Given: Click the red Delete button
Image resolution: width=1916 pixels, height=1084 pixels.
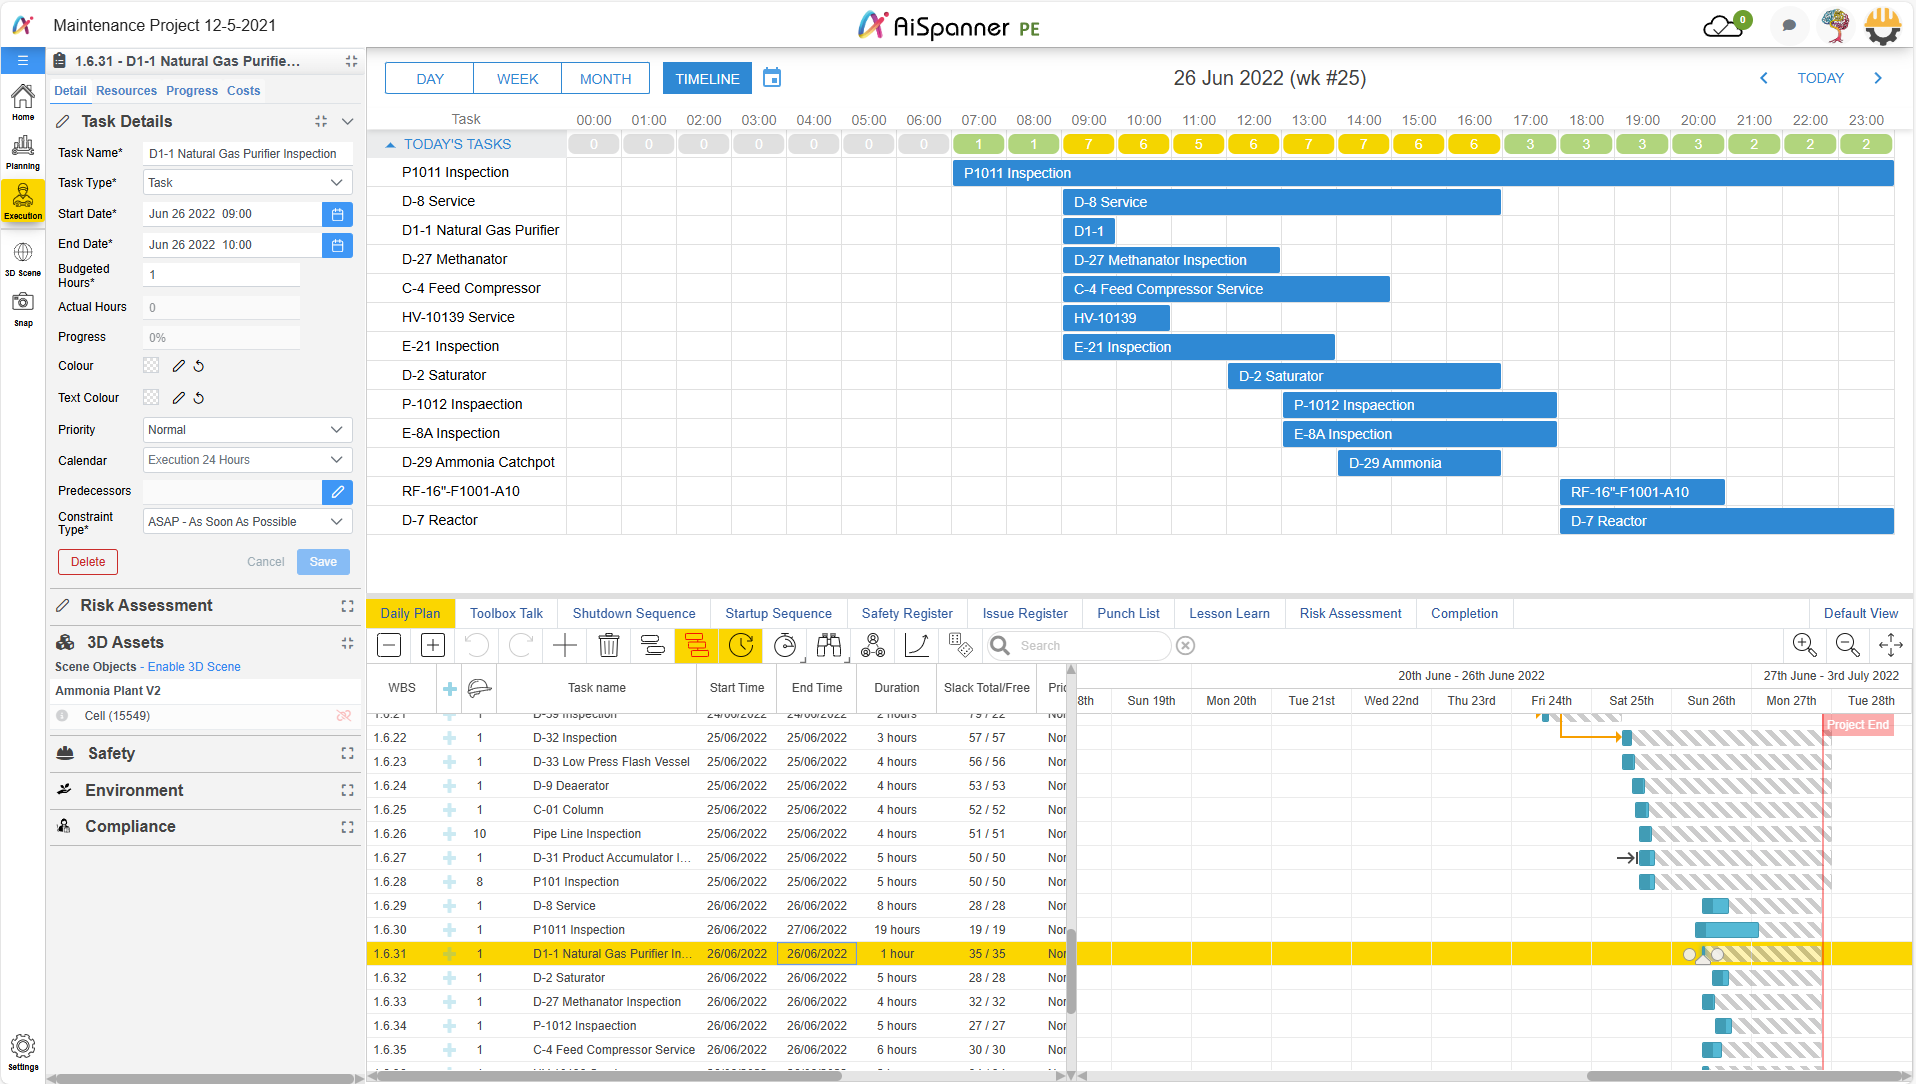Looking at the screenshot, I should tap(88, 562).
